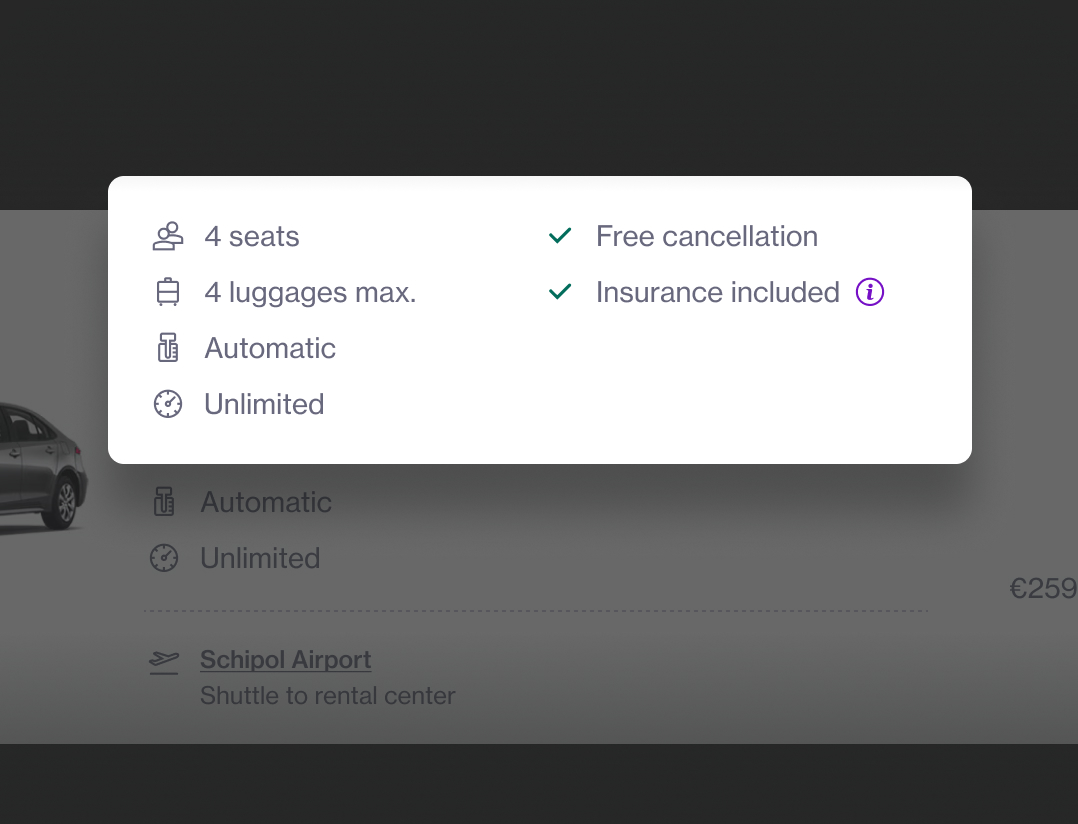Click the "Shuttle to rental center" text
This screenshot has height=824, width=1078.
coord(328,695)
